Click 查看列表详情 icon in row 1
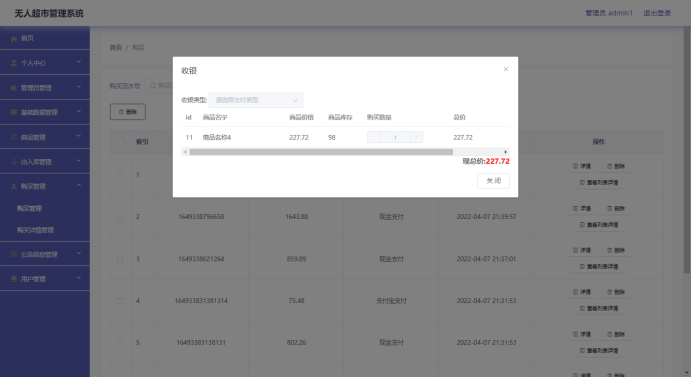 pos(582,182)
